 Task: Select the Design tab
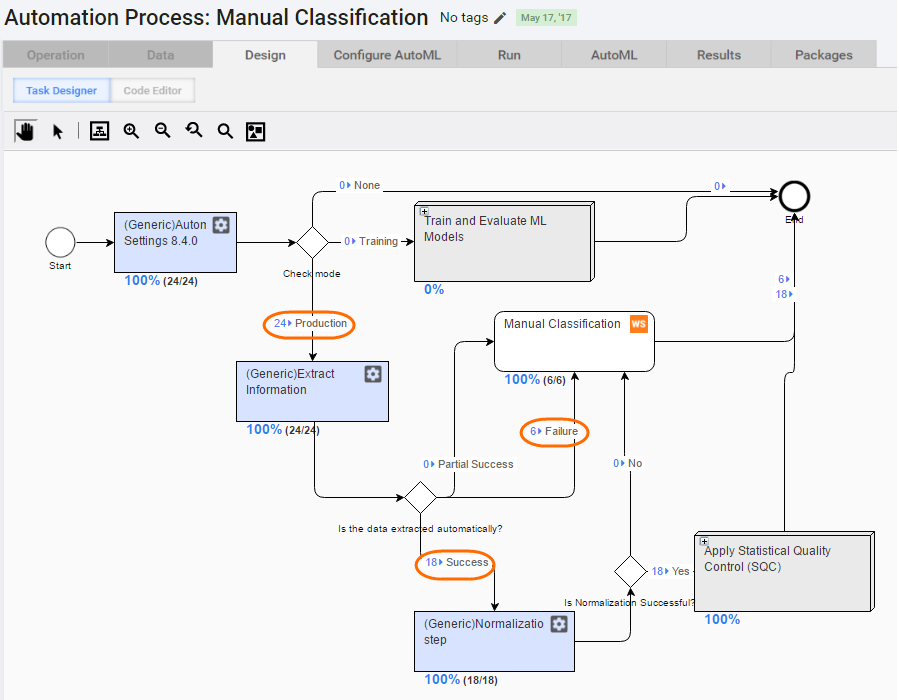[x=265, y=55]
